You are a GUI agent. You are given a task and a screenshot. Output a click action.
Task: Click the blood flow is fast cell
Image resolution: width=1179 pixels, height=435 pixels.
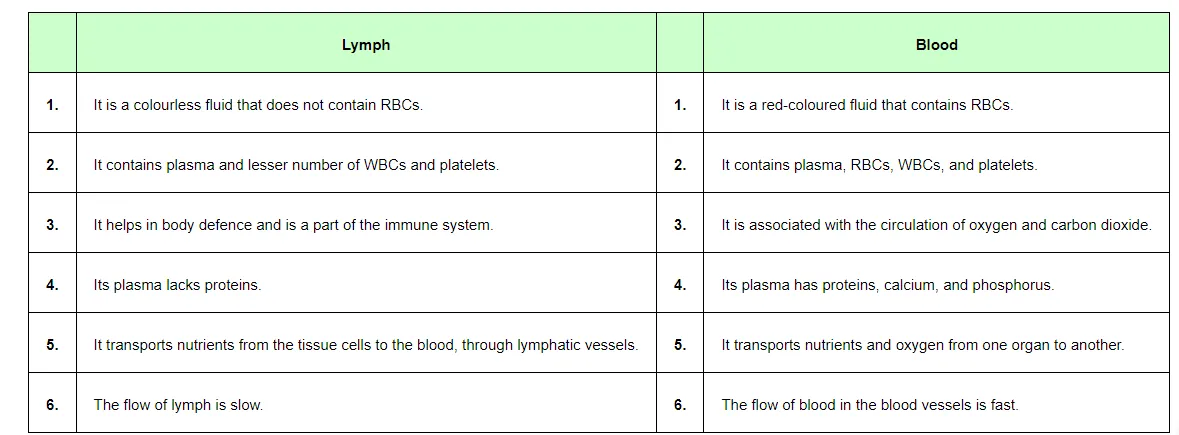(869, 405)
